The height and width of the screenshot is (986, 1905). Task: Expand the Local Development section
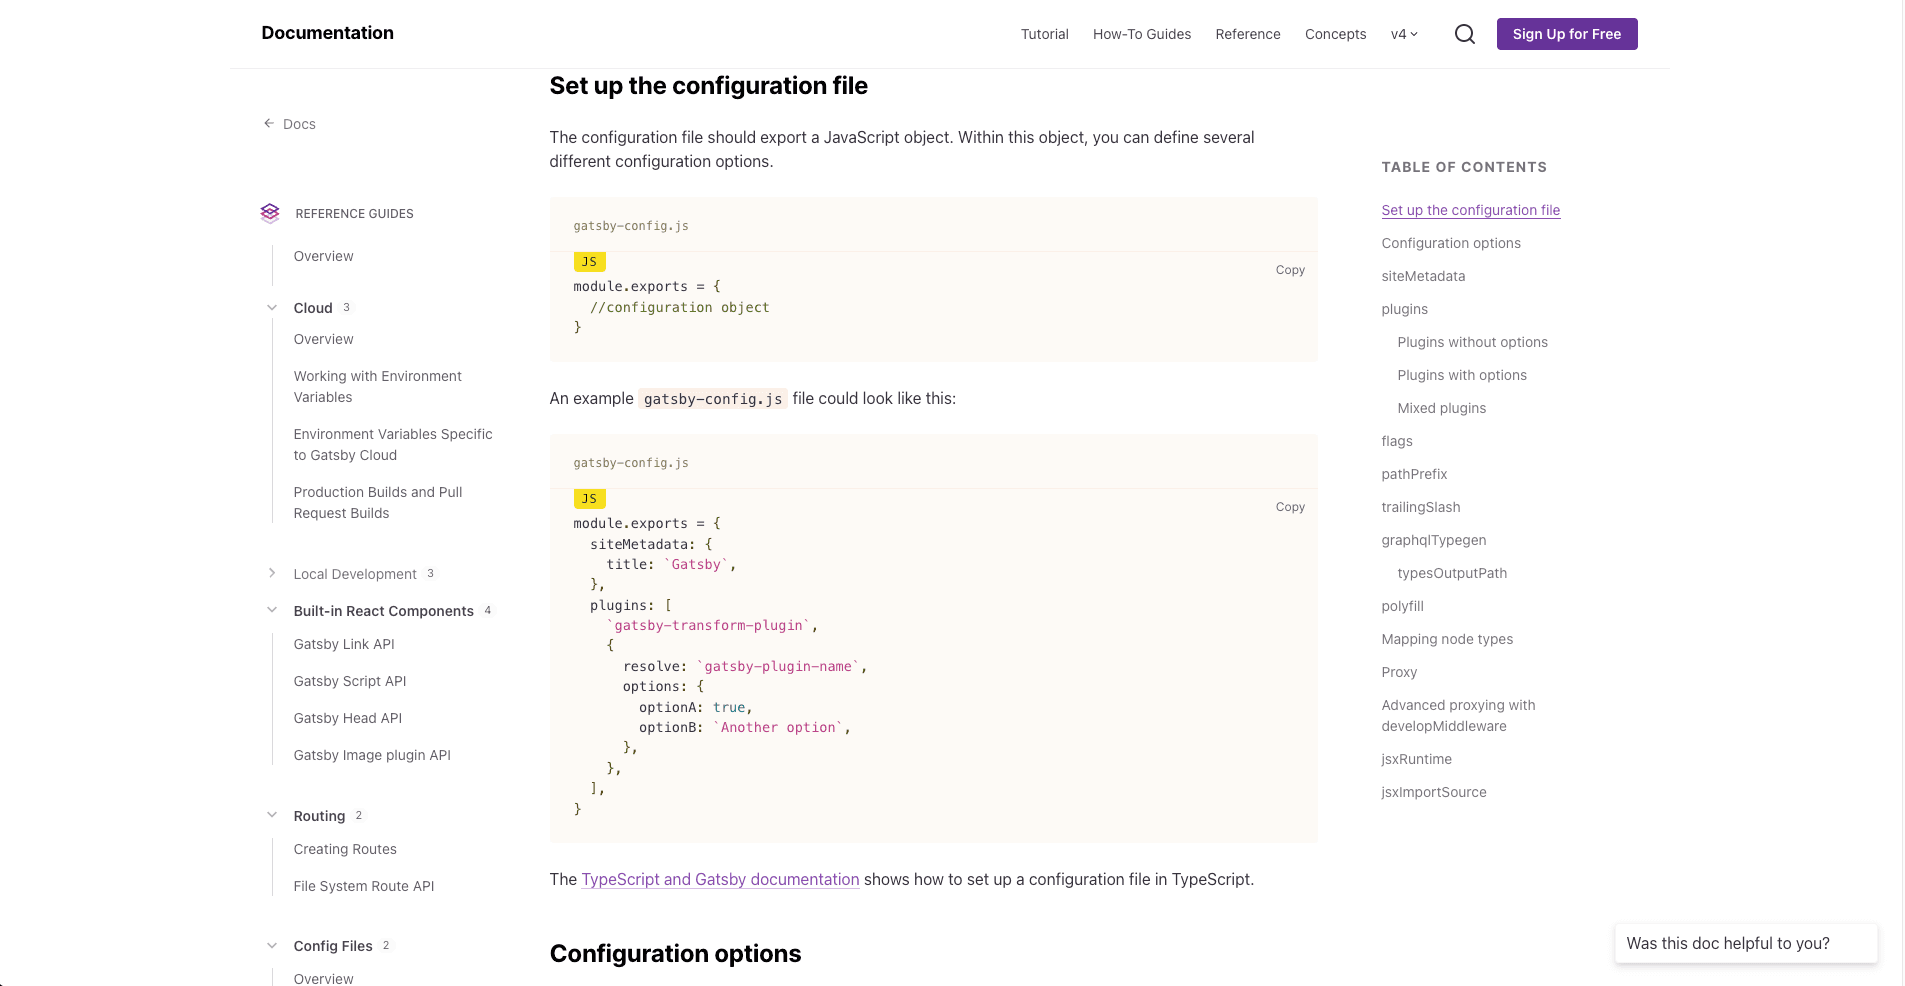coord(272,573)
